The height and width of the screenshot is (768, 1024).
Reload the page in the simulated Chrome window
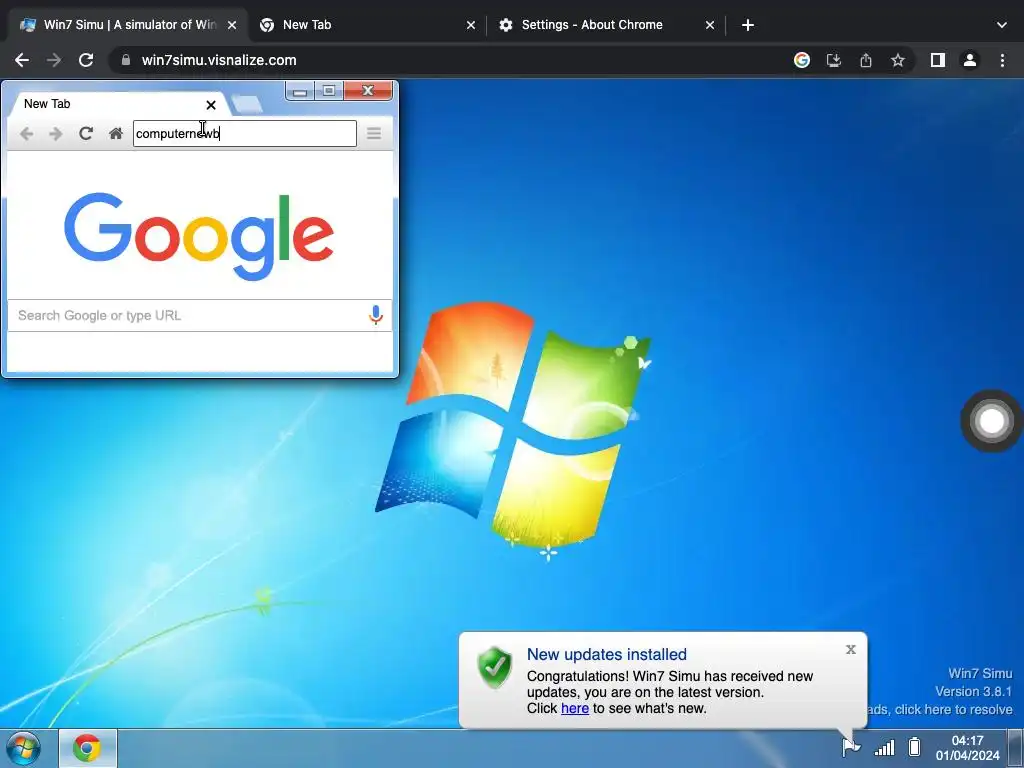click(86, 134)
